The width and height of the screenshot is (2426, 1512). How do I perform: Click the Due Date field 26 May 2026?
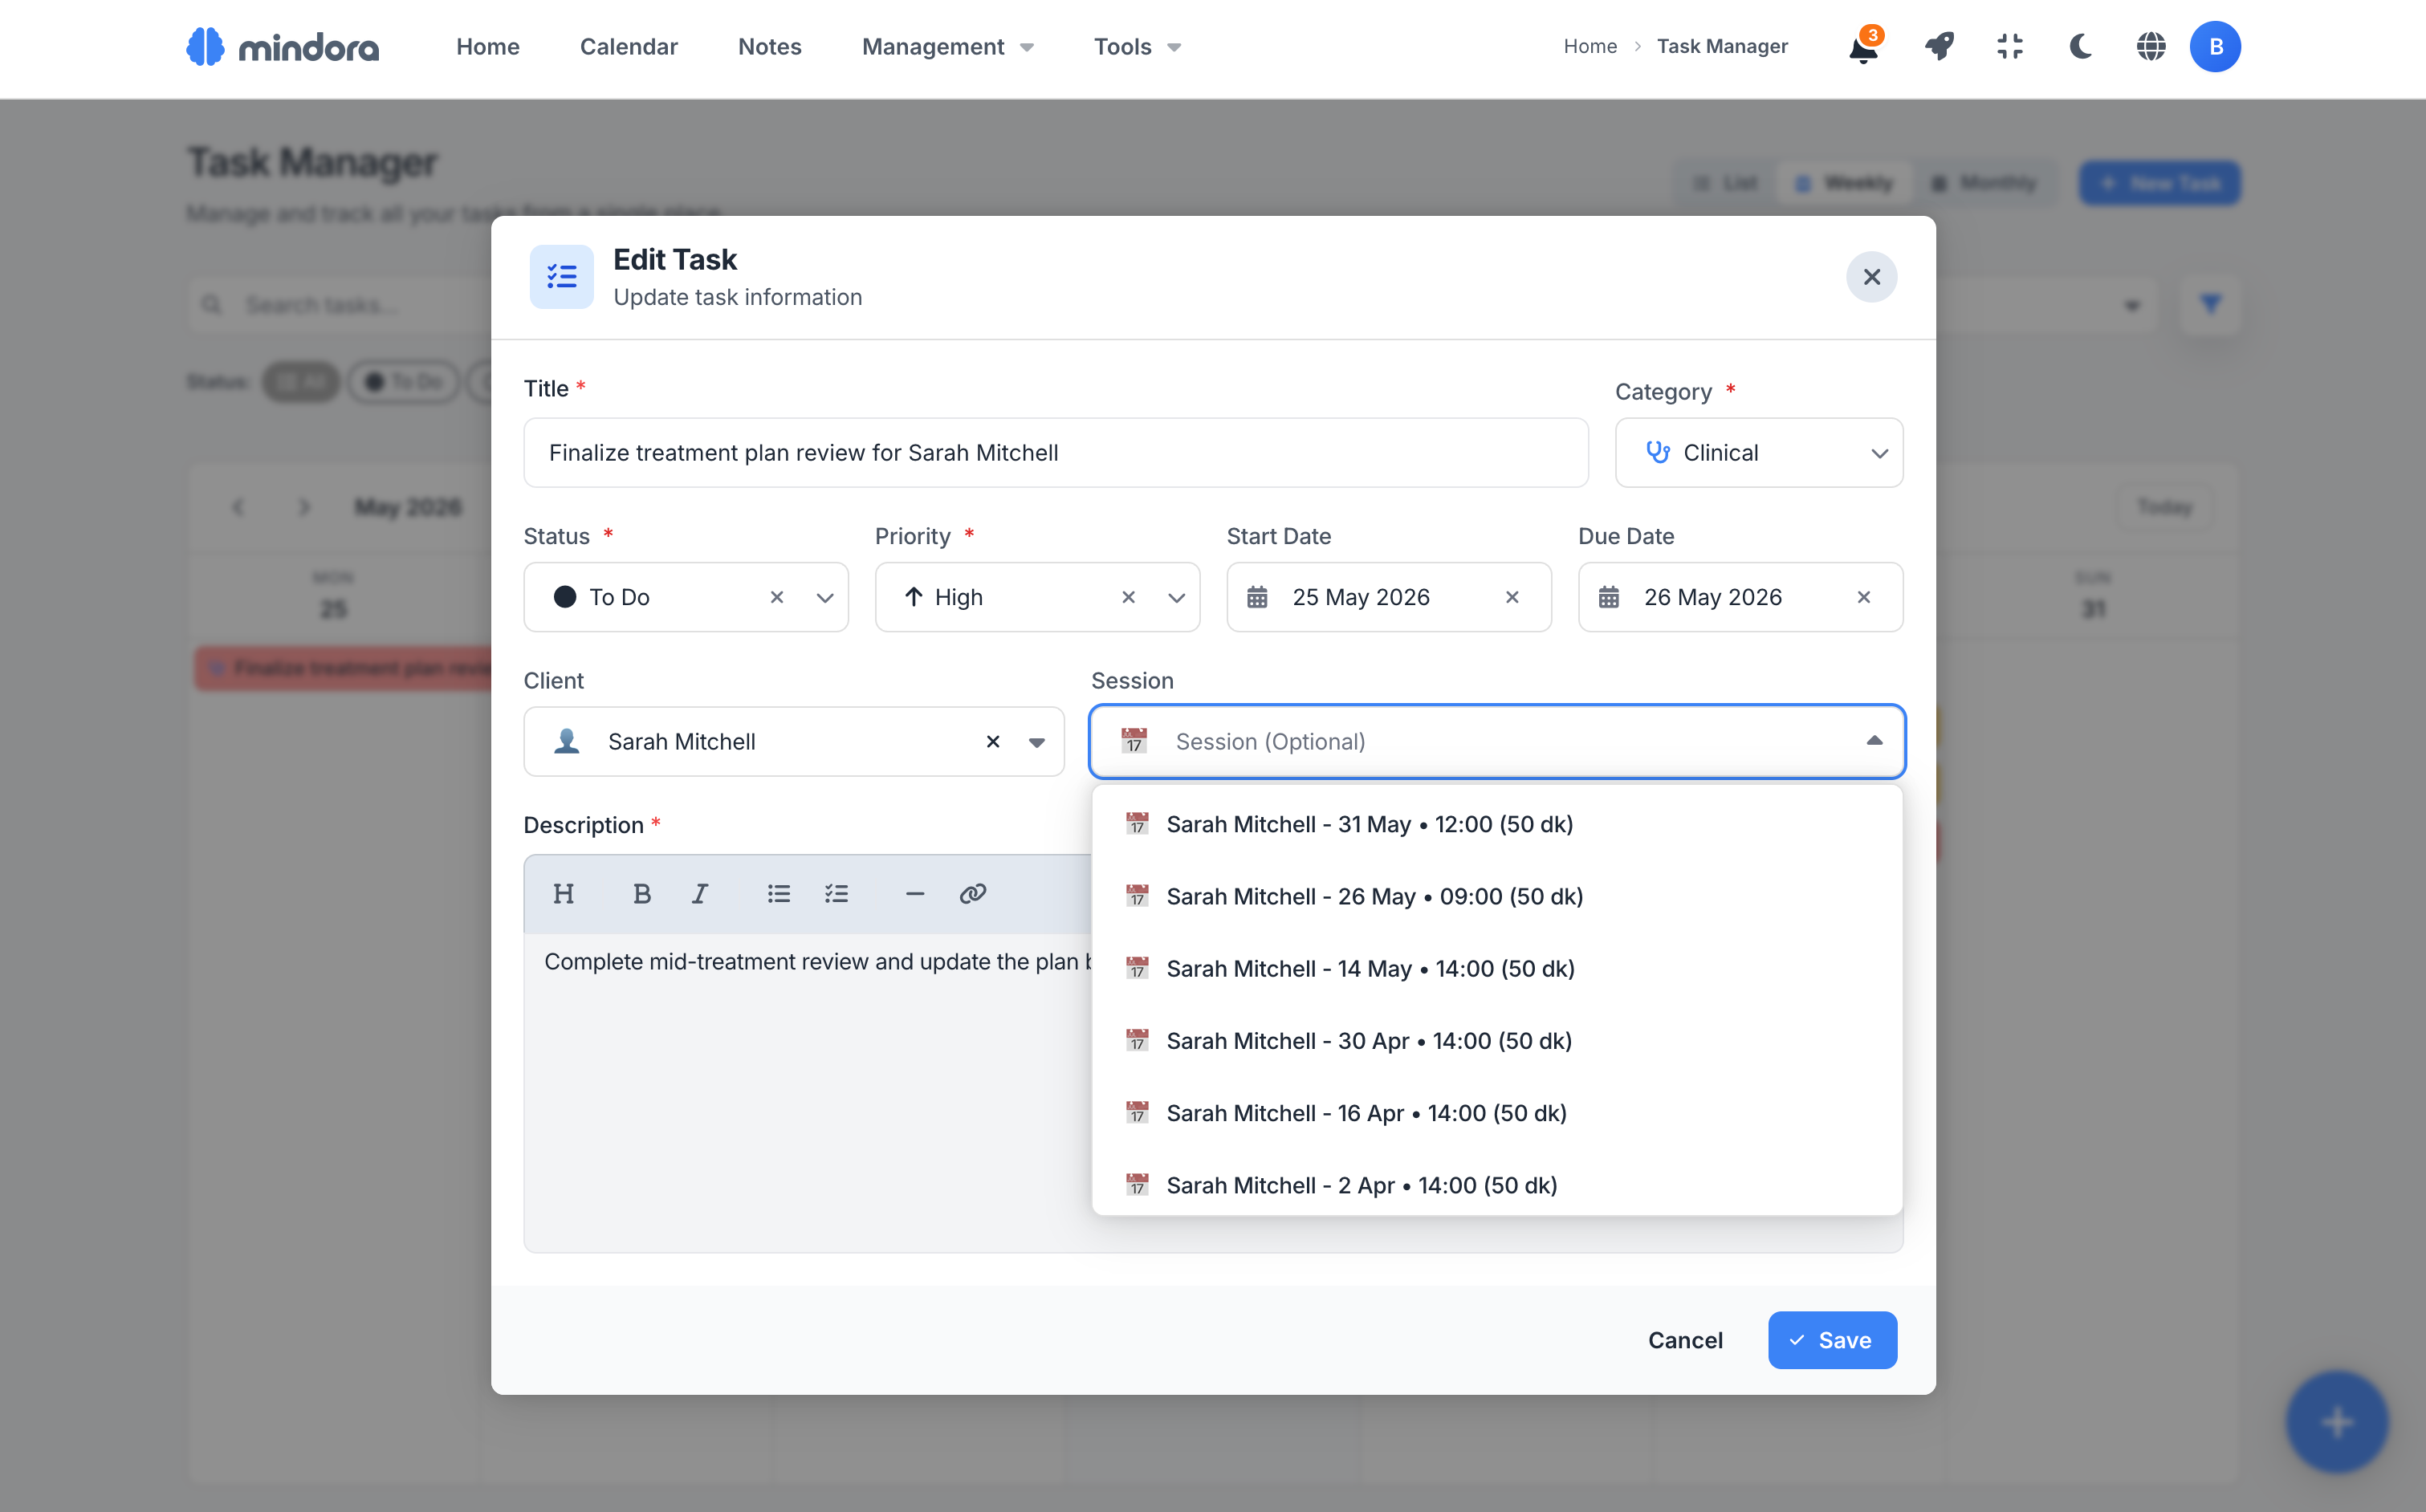[x=1740, y=597]
